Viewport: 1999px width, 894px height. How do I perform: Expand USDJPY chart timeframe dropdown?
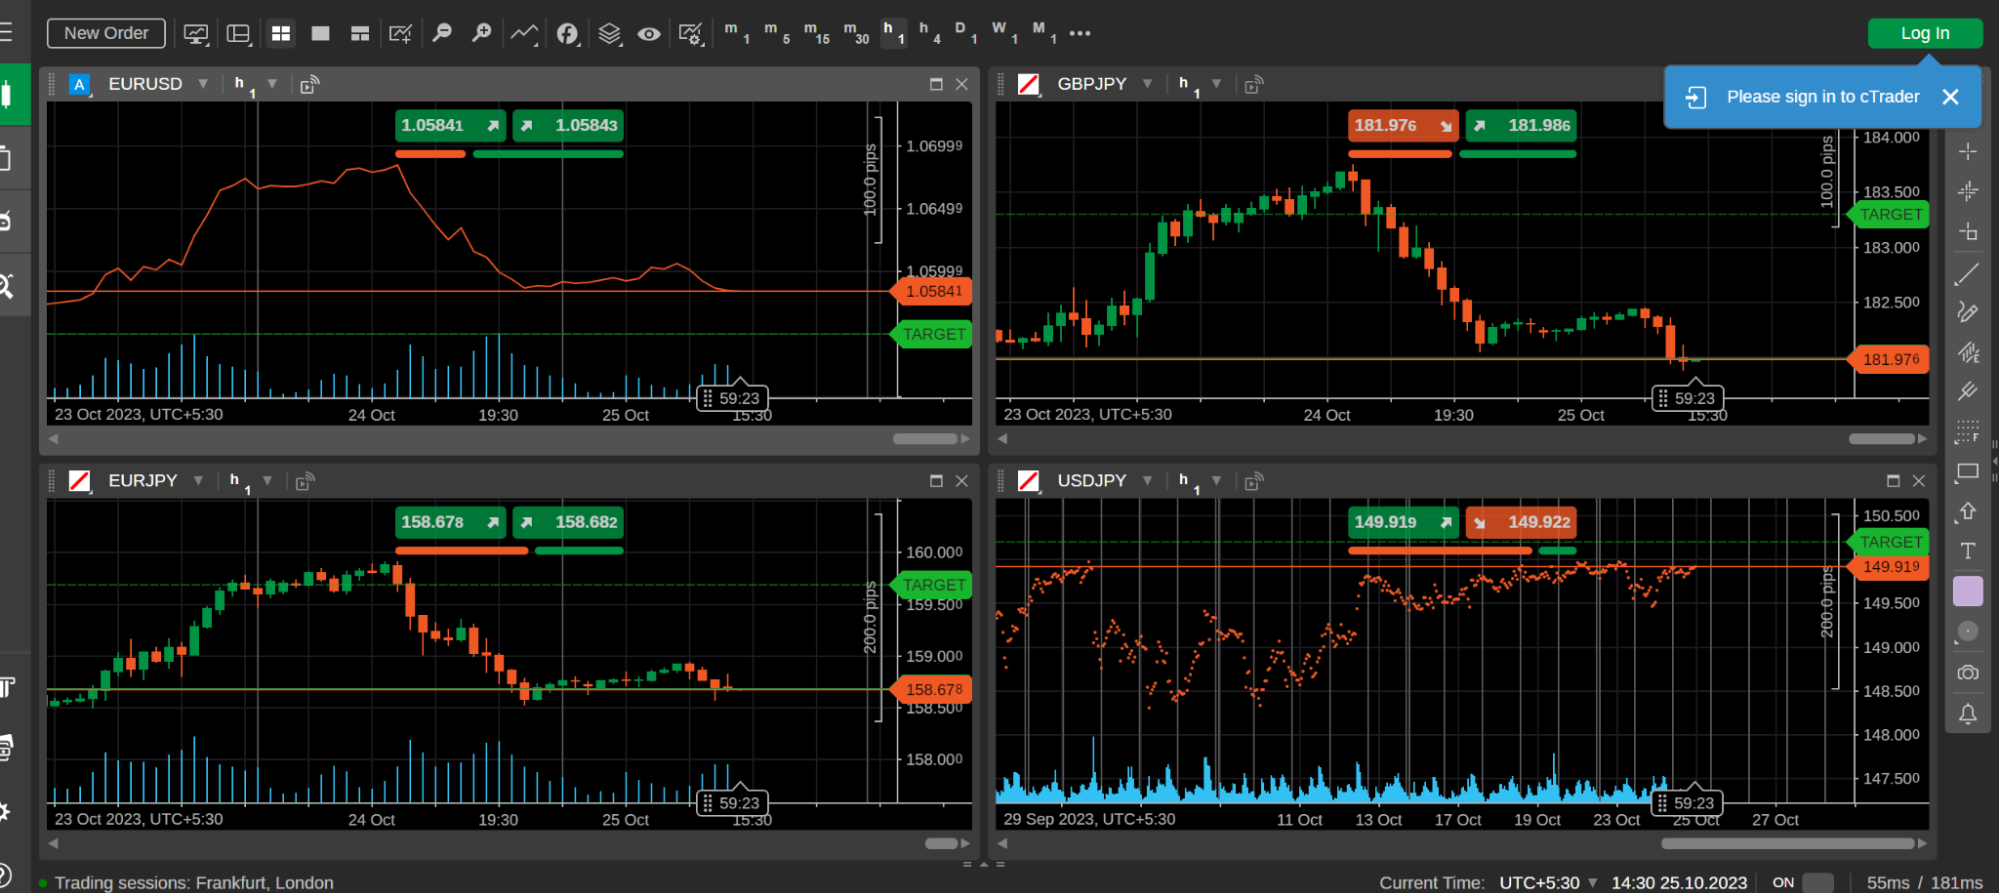pos(1217,481)
